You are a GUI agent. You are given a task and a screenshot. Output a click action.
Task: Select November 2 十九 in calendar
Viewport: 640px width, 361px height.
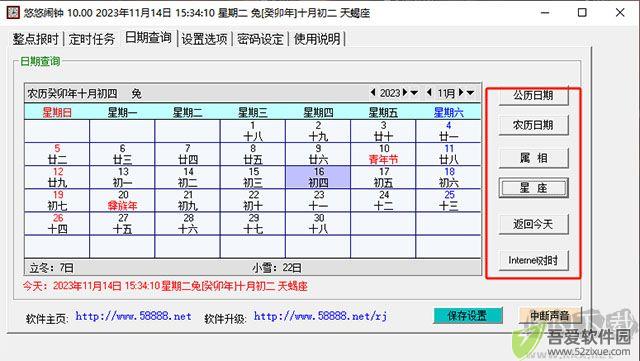point(318,131)
